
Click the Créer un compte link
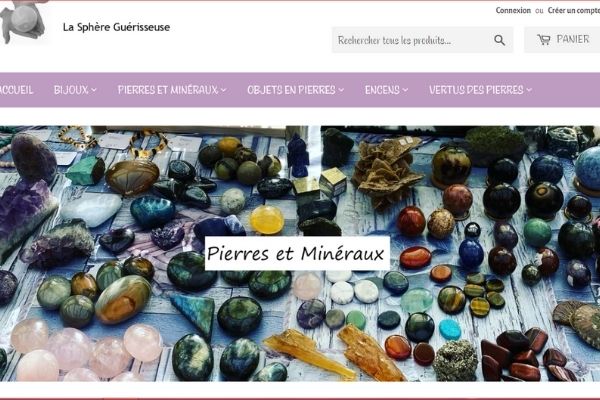(574, 10)
